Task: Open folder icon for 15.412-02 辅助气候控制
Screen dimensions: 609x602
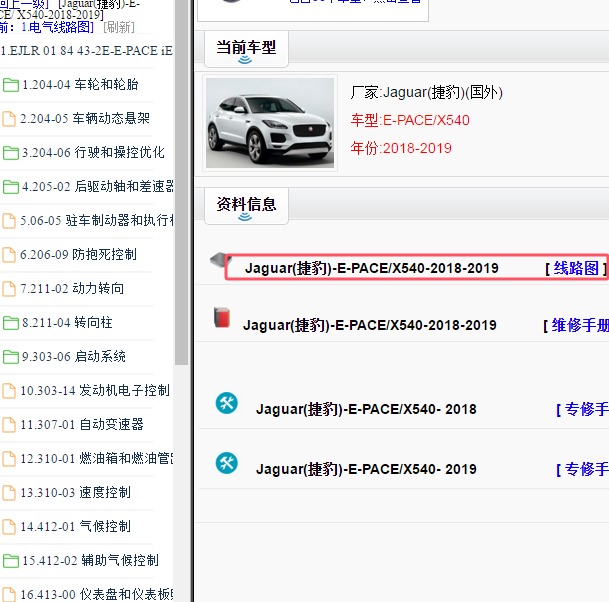Action: [10, 561]
